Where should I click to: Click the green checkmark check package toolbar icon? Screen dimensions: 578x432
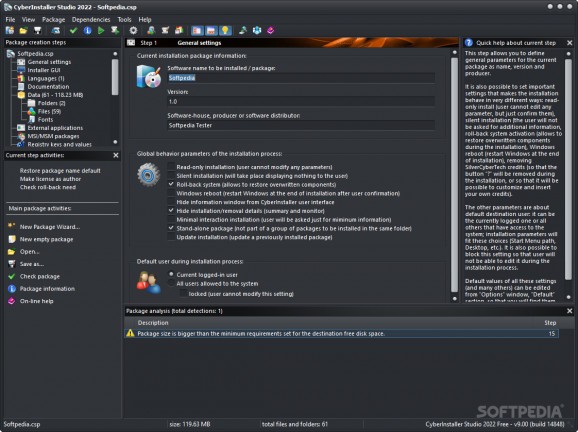point(73,31)
